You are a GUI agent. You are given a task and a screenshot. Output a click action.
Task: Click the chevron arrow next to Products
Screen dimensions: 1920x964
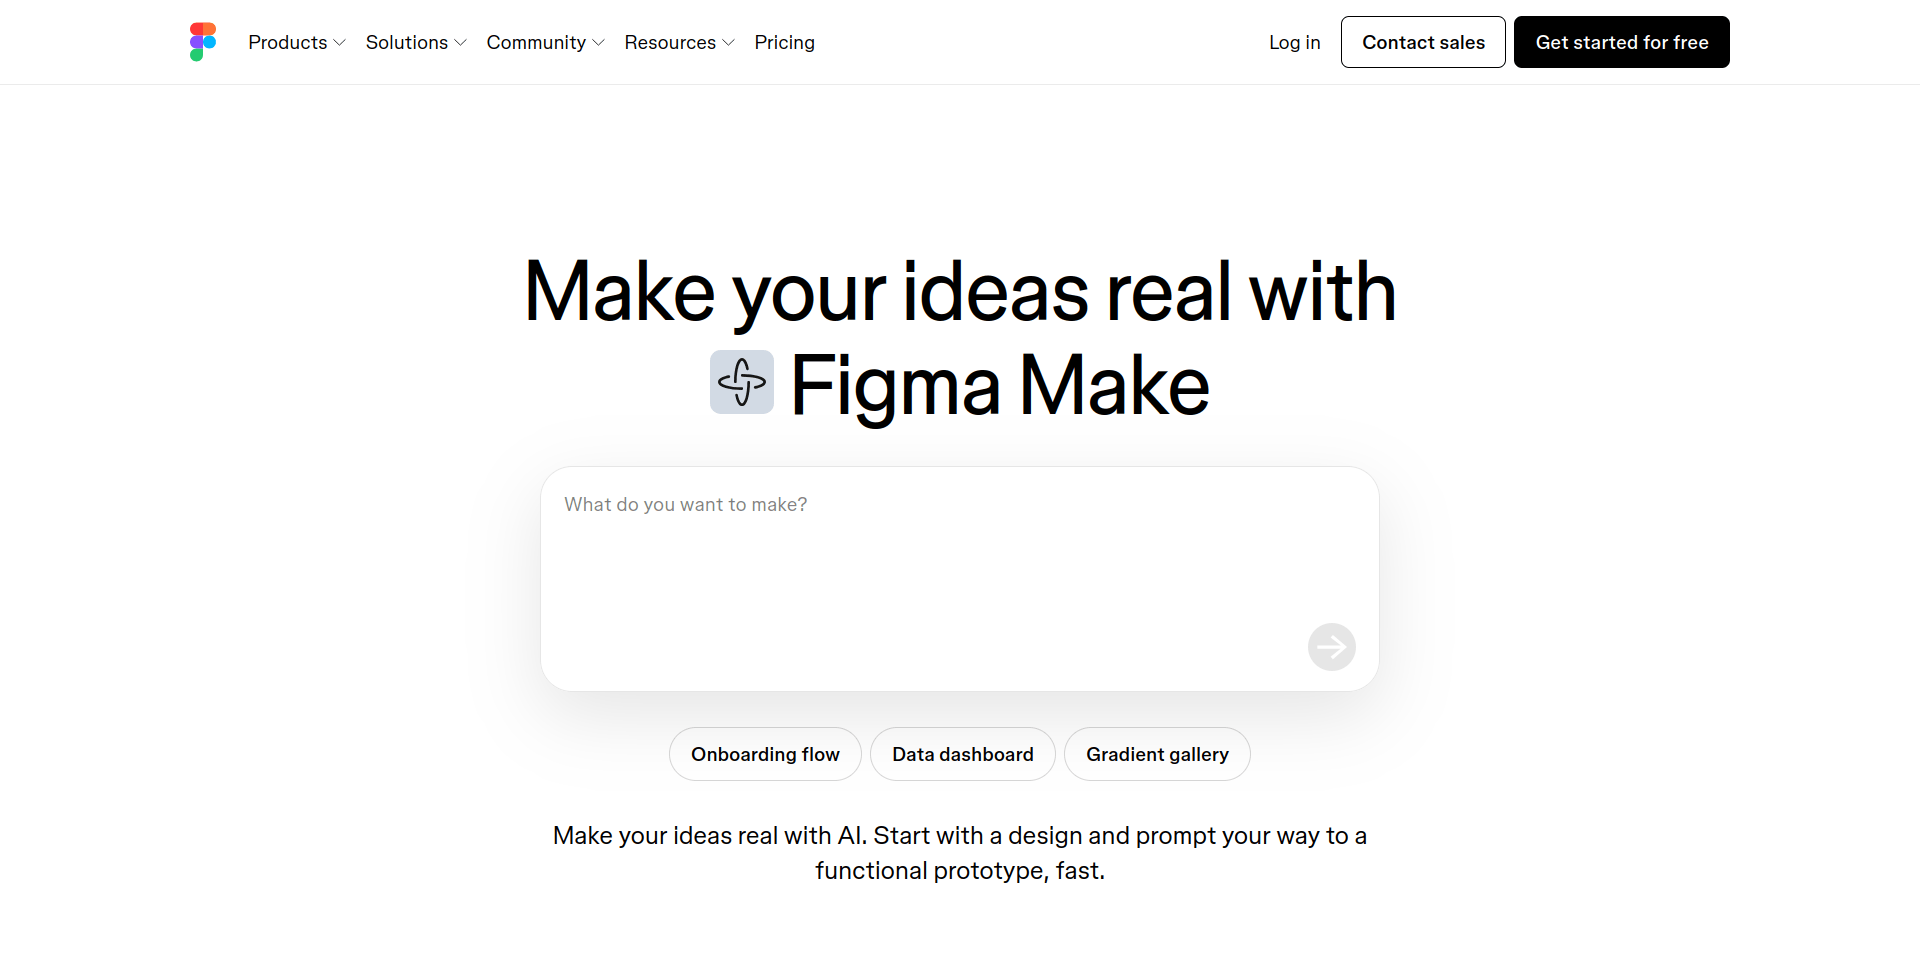tap(340, 43)
